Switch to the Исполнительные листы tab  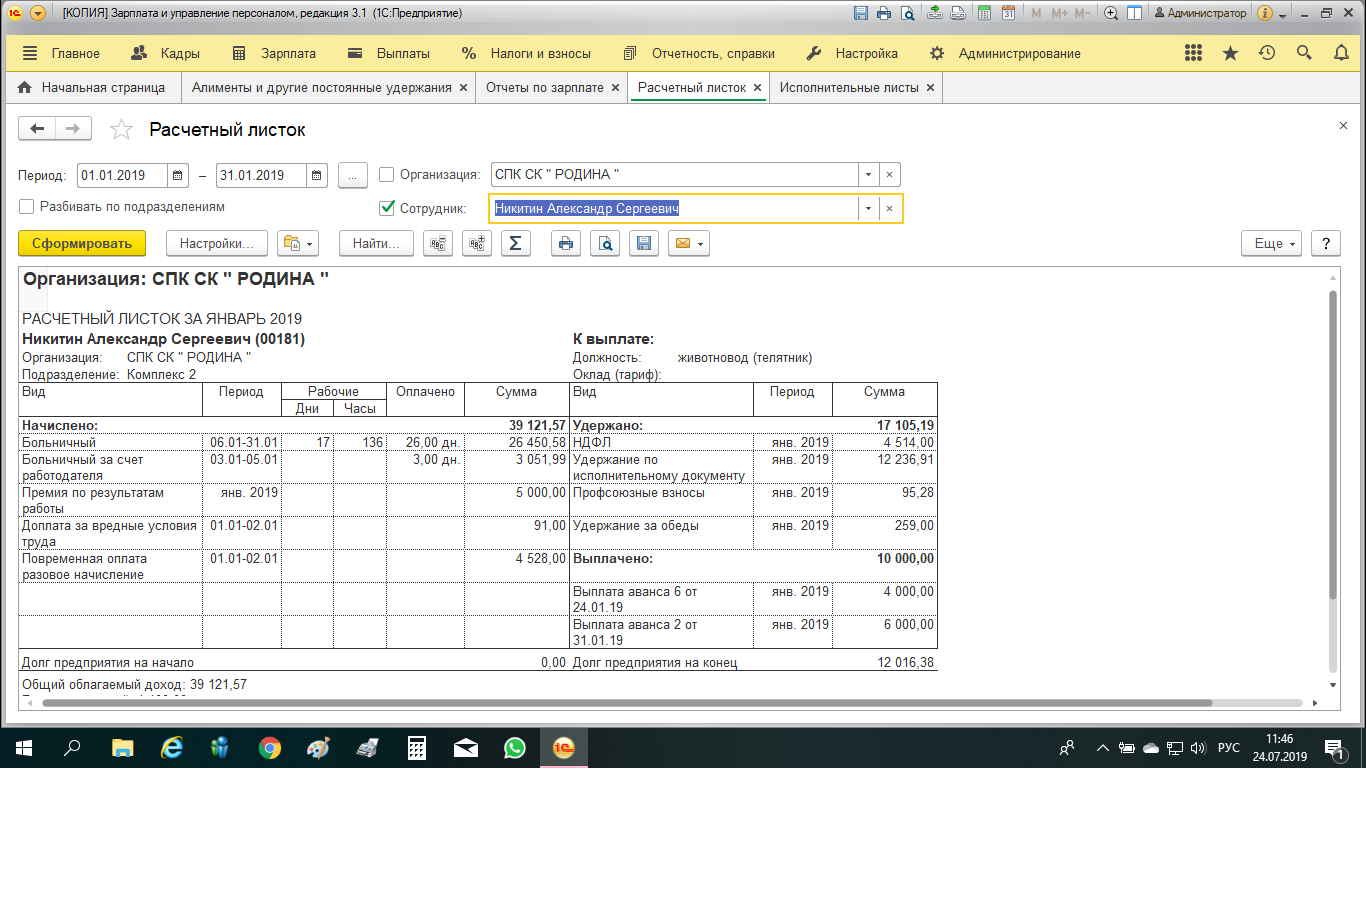coord(848,87)
